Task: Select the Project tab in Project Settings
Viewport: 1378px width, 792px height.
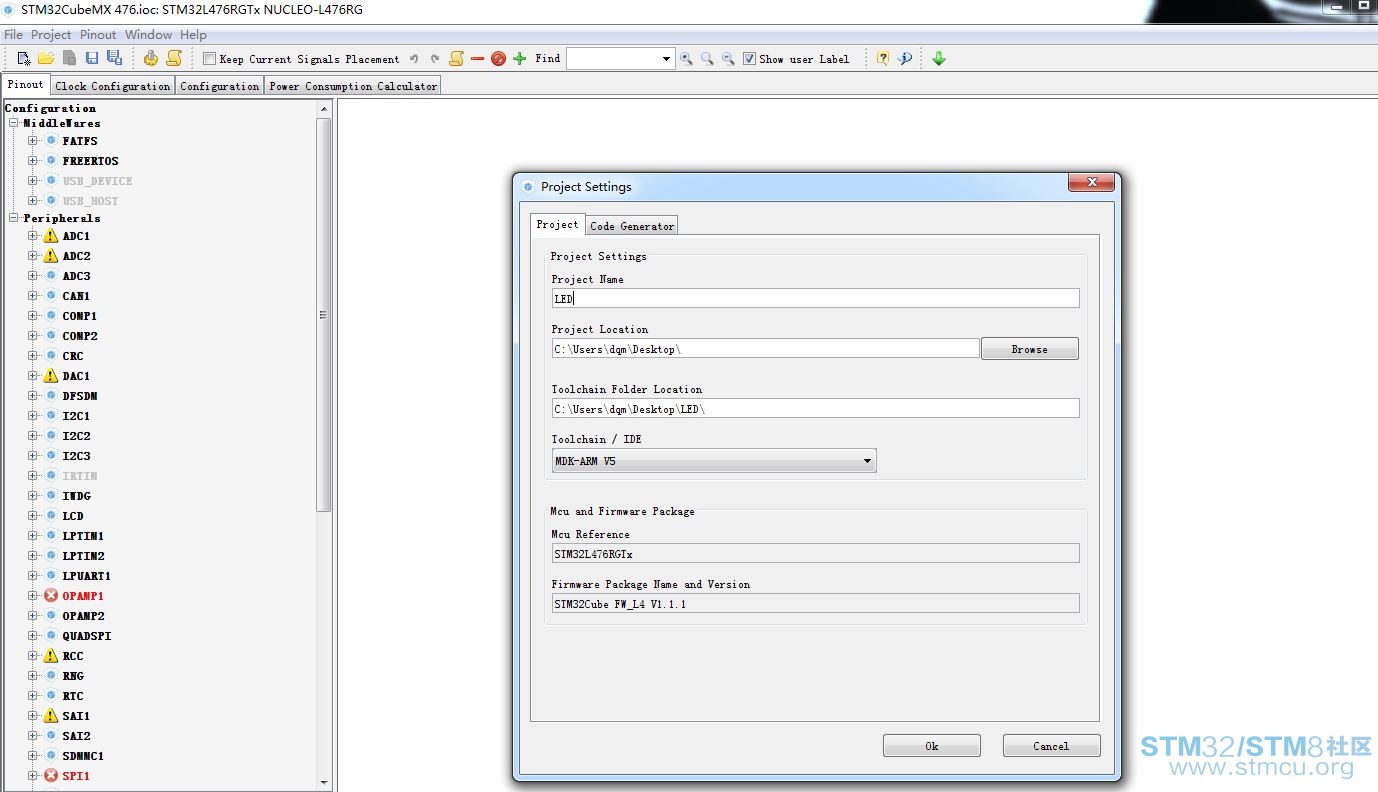Action: tap(557, 224)
